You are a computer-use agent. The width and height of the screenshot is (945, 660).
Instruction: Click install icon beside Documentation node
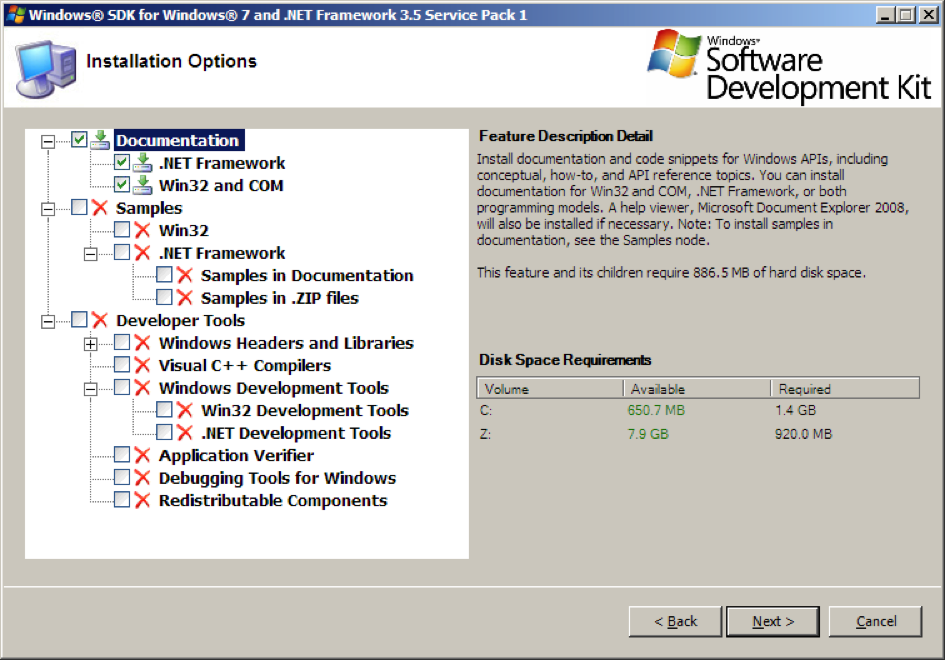pyautogui.click(x=101, y=140)
